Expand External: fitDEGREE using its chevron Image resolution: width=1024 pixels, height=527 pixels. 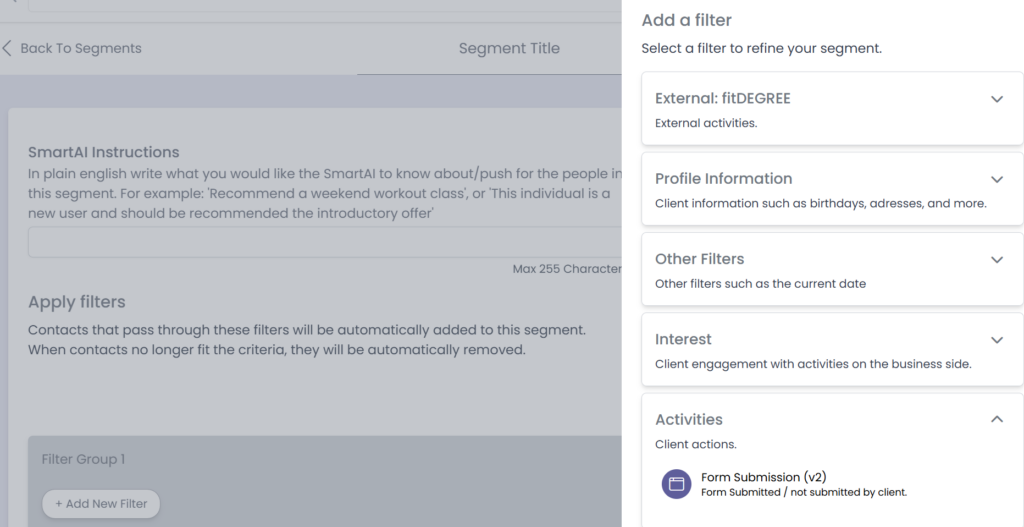[x=996, y=99]
